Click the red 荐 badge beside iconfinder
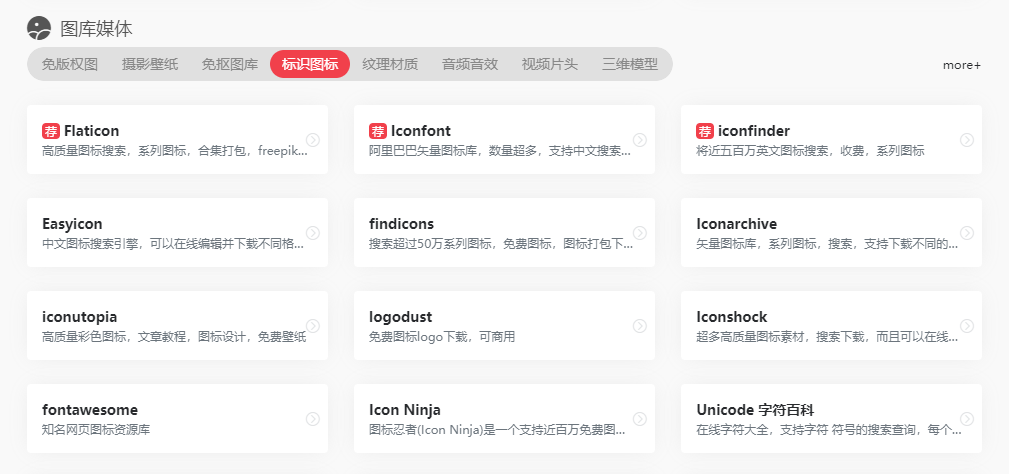 click(x=705, y=131)
